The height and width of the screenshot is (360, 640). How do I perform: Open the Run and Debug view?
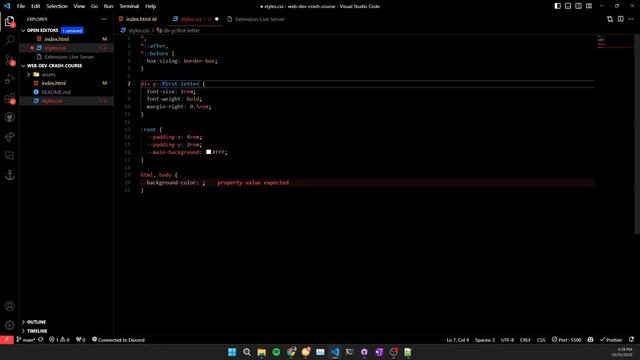coord(9,79)
